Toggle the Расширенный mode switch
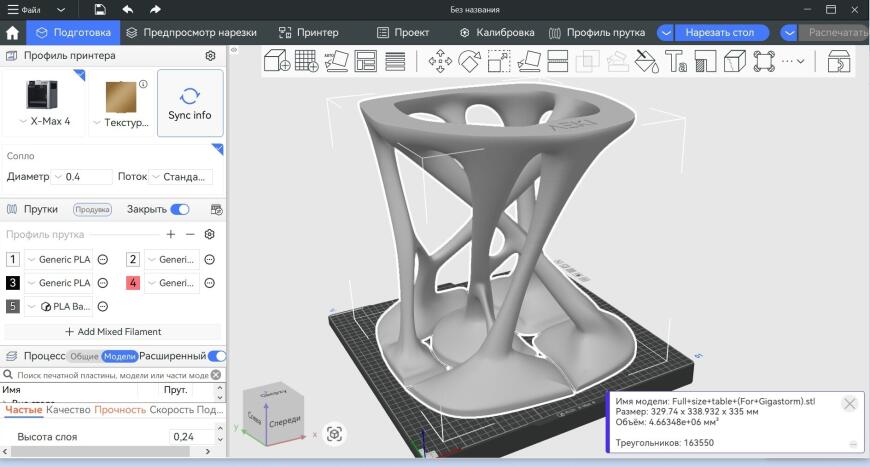870x467 pixels. [x=217, y=356]
